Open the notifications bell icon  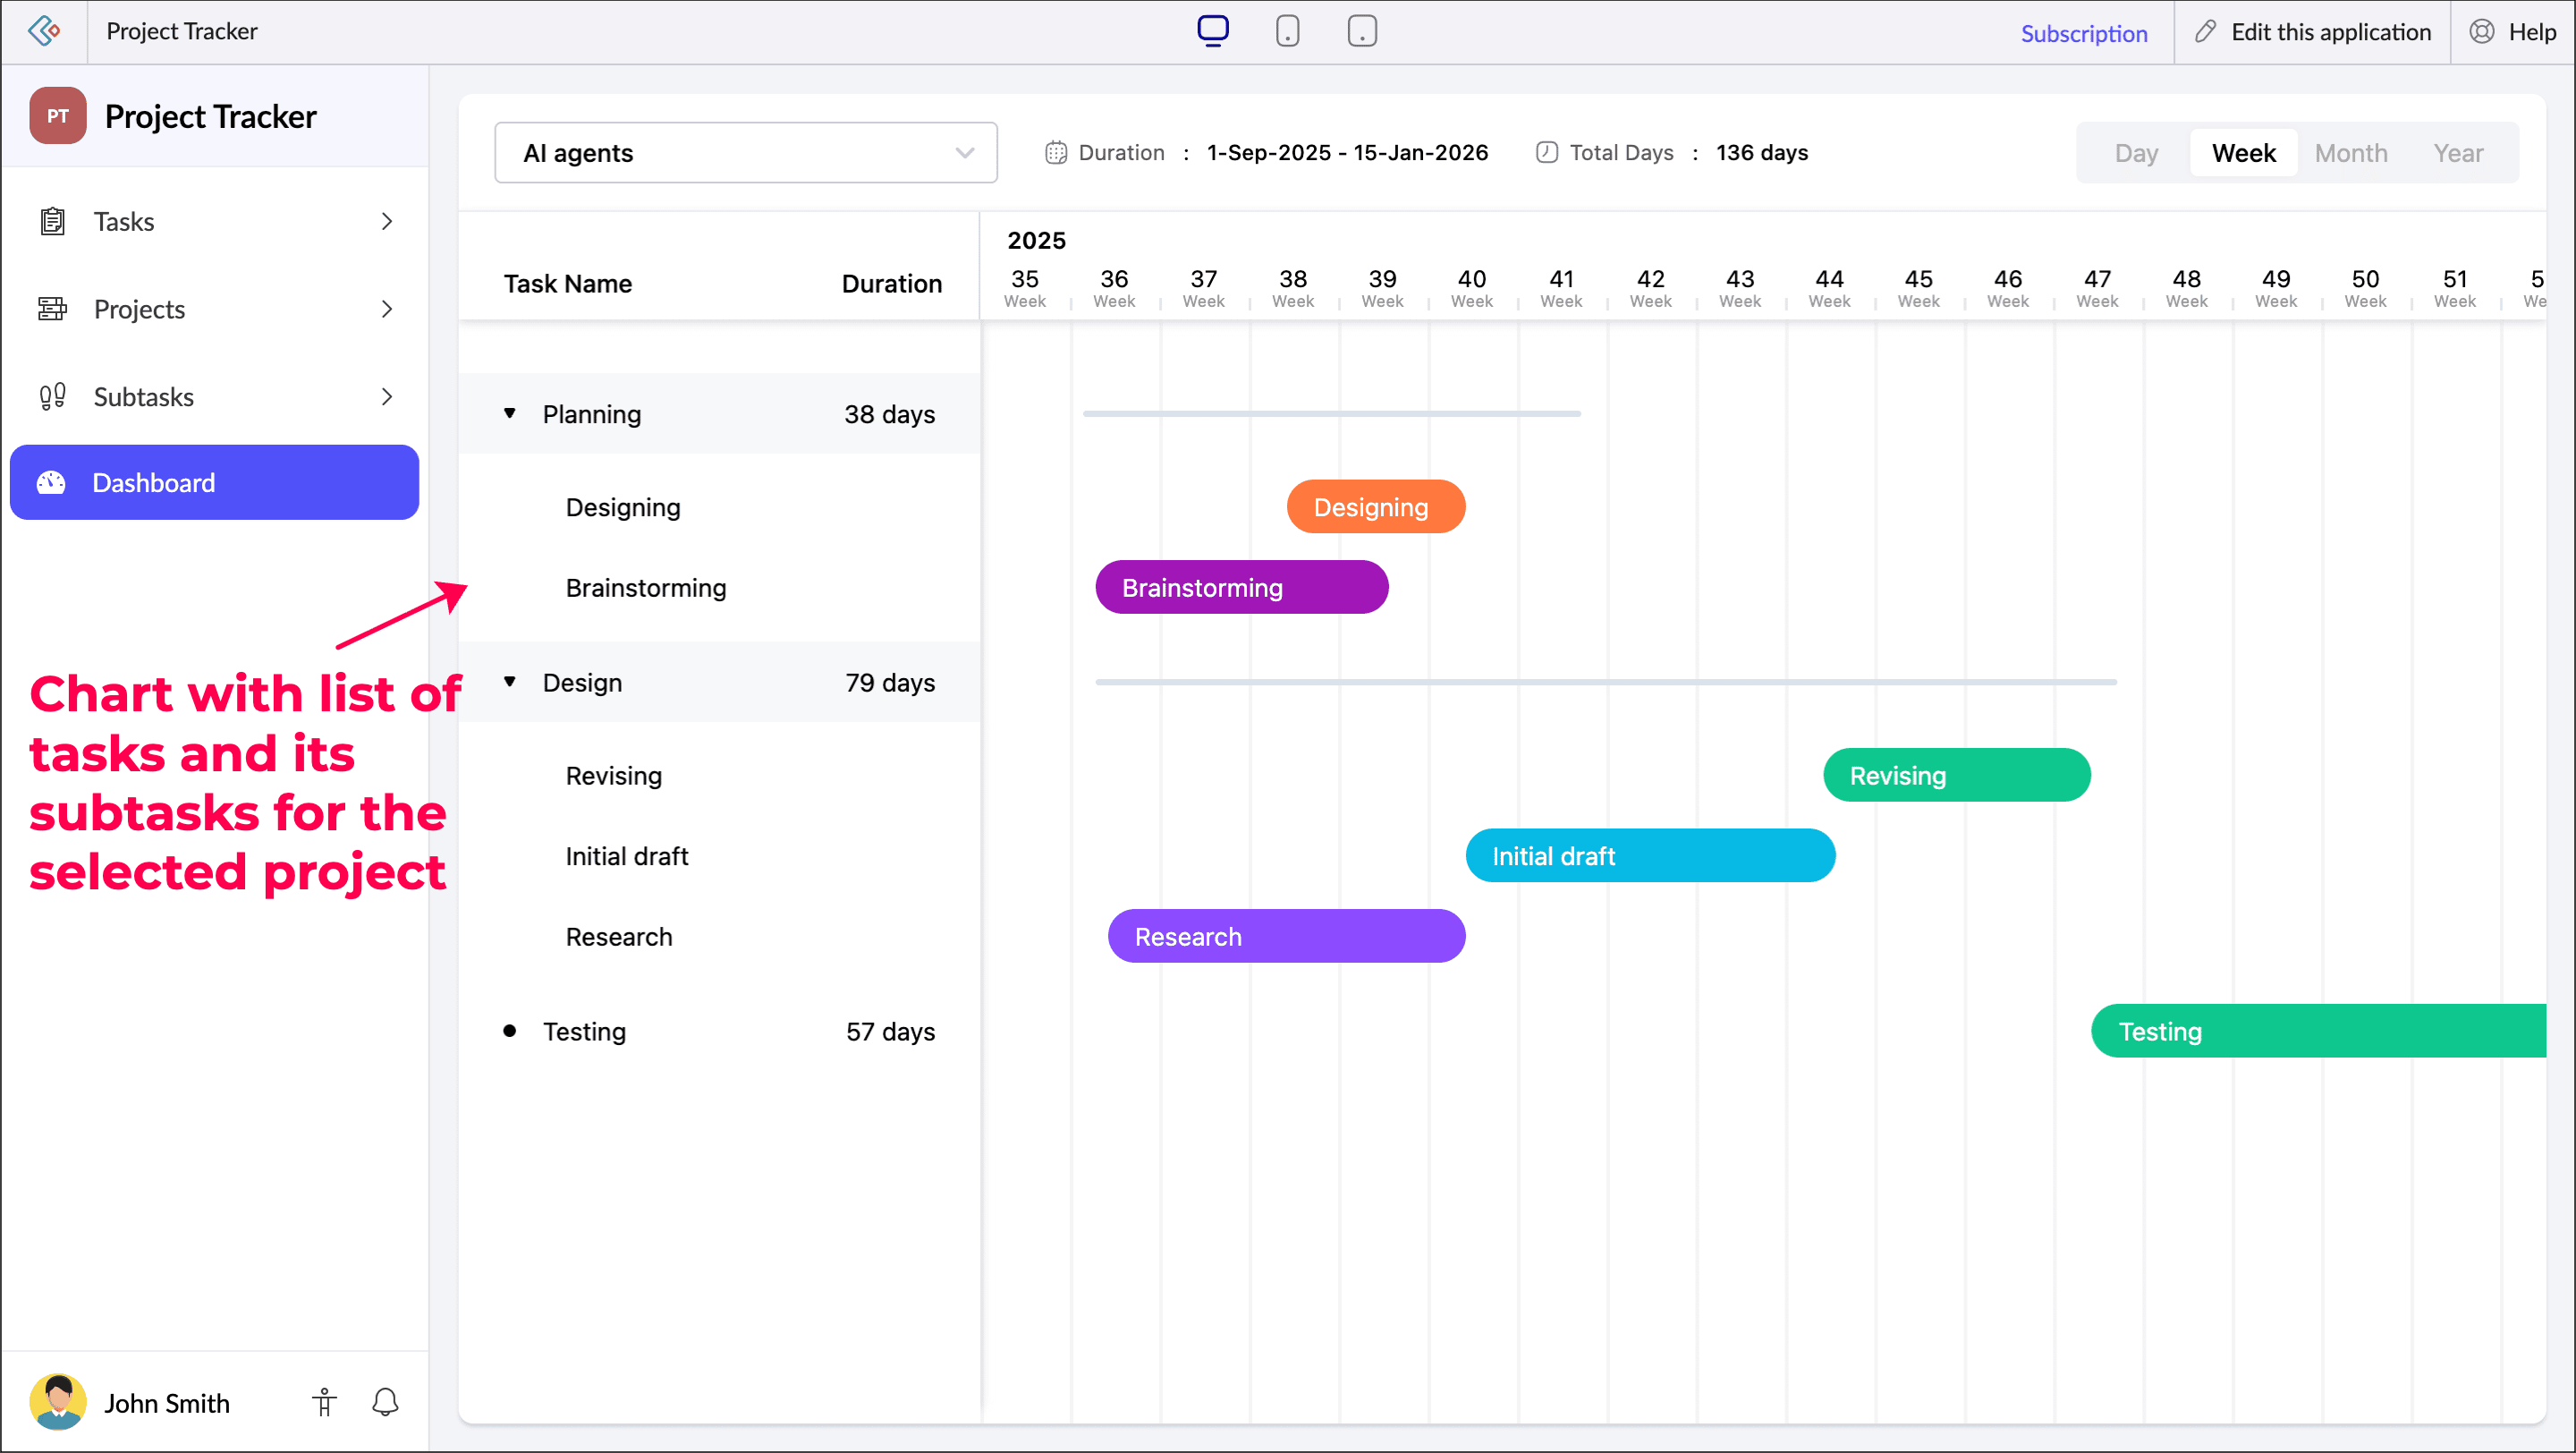[x=385, y=1402]
